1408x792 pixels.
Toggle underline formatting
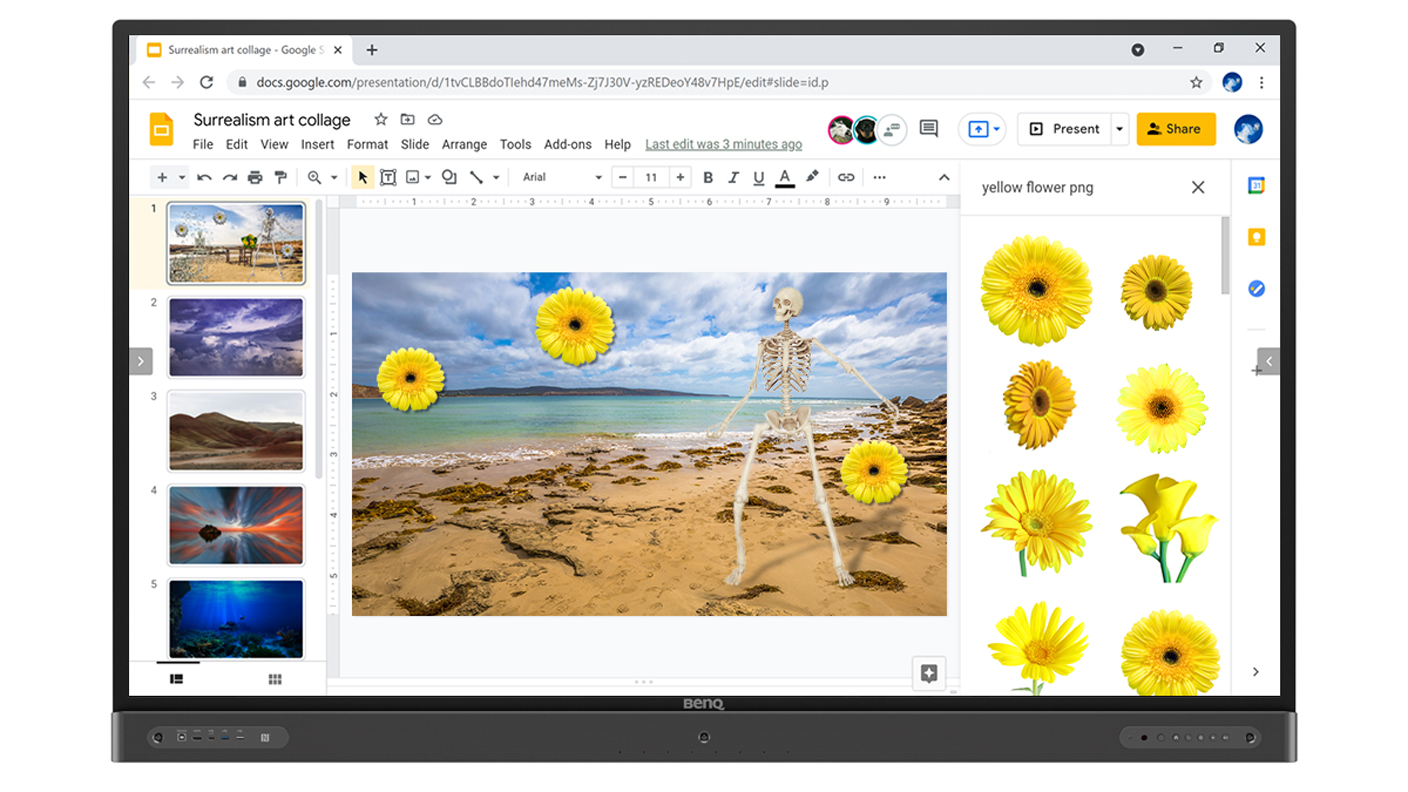(760, 177)
